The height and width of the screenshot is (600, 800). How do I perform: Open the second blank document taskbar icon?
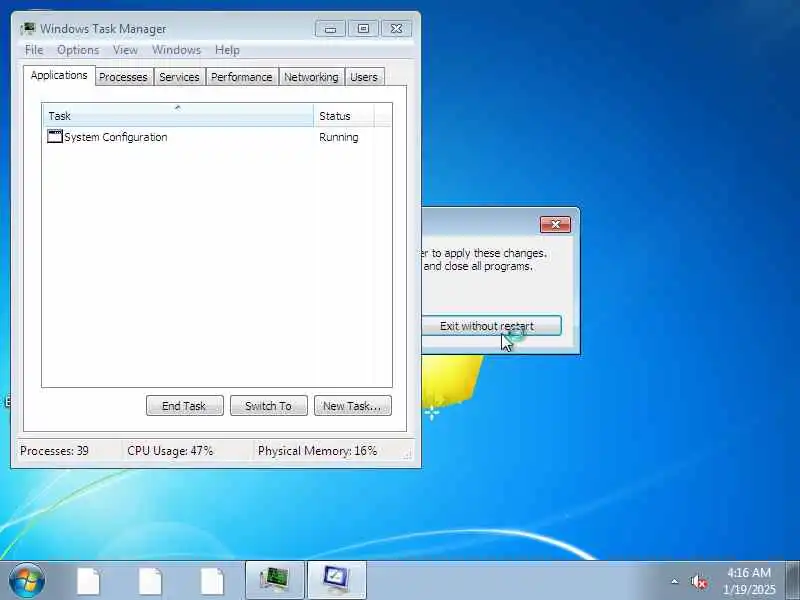[x=151, y=582]
